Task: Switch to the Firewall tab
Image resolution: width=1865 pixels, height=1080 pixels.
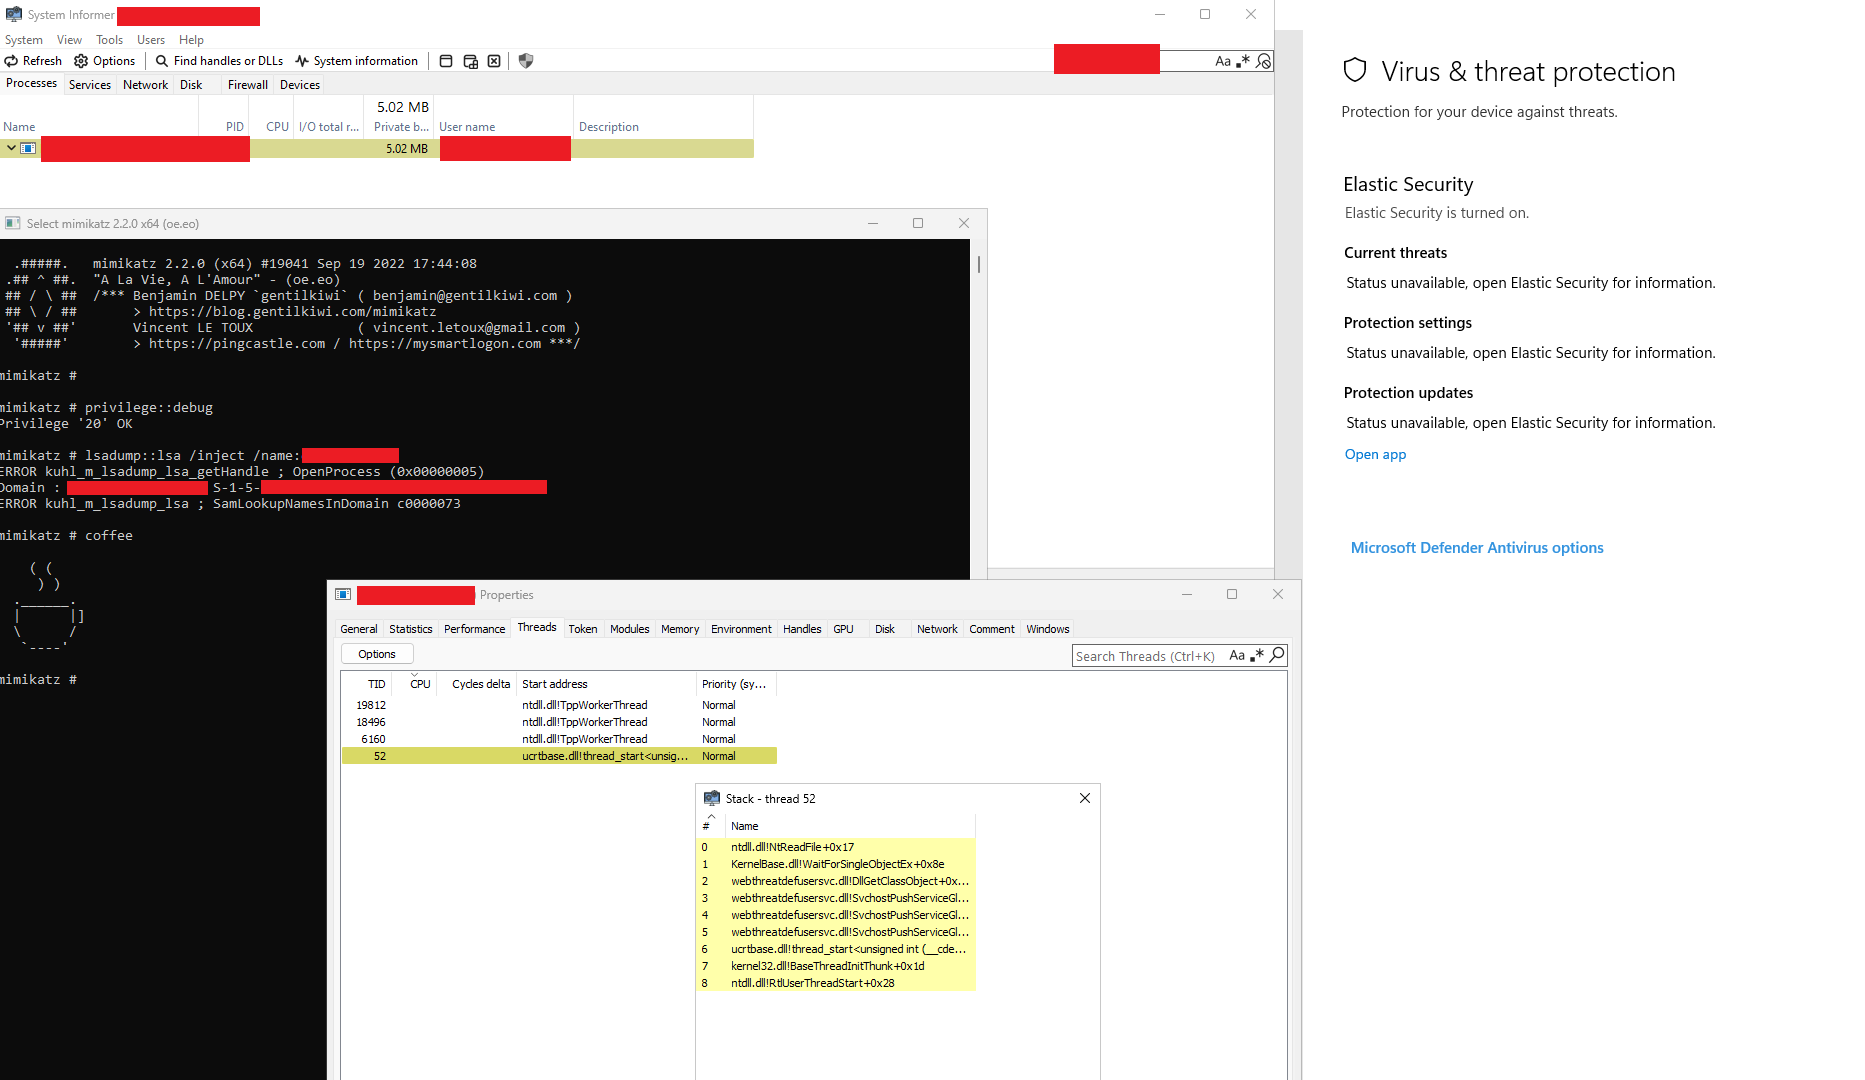Action: [248, 85]
